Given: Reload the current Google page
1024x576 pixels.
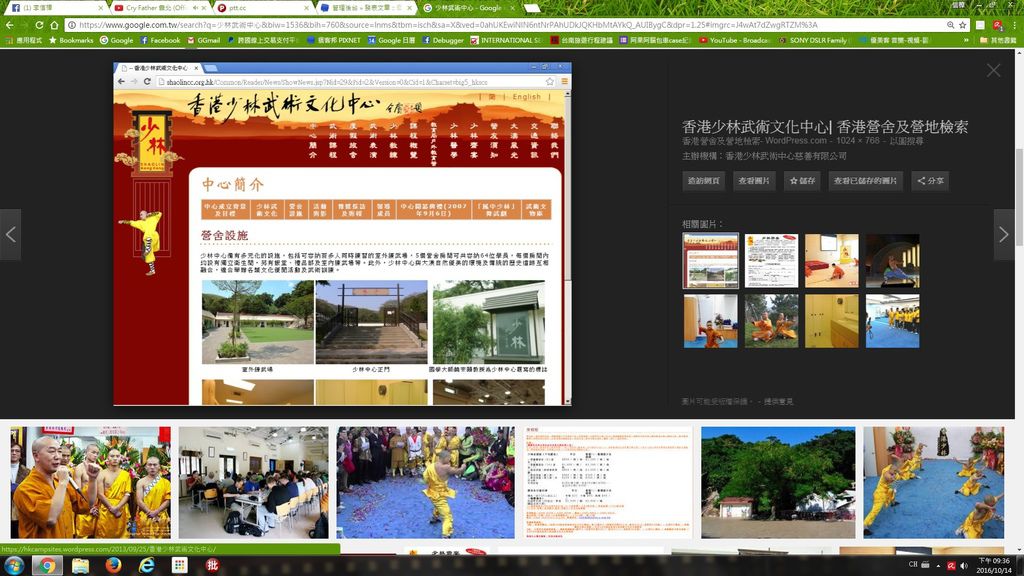Looking at the screenshot, I should pyautogui.click(x=39, y=25).
